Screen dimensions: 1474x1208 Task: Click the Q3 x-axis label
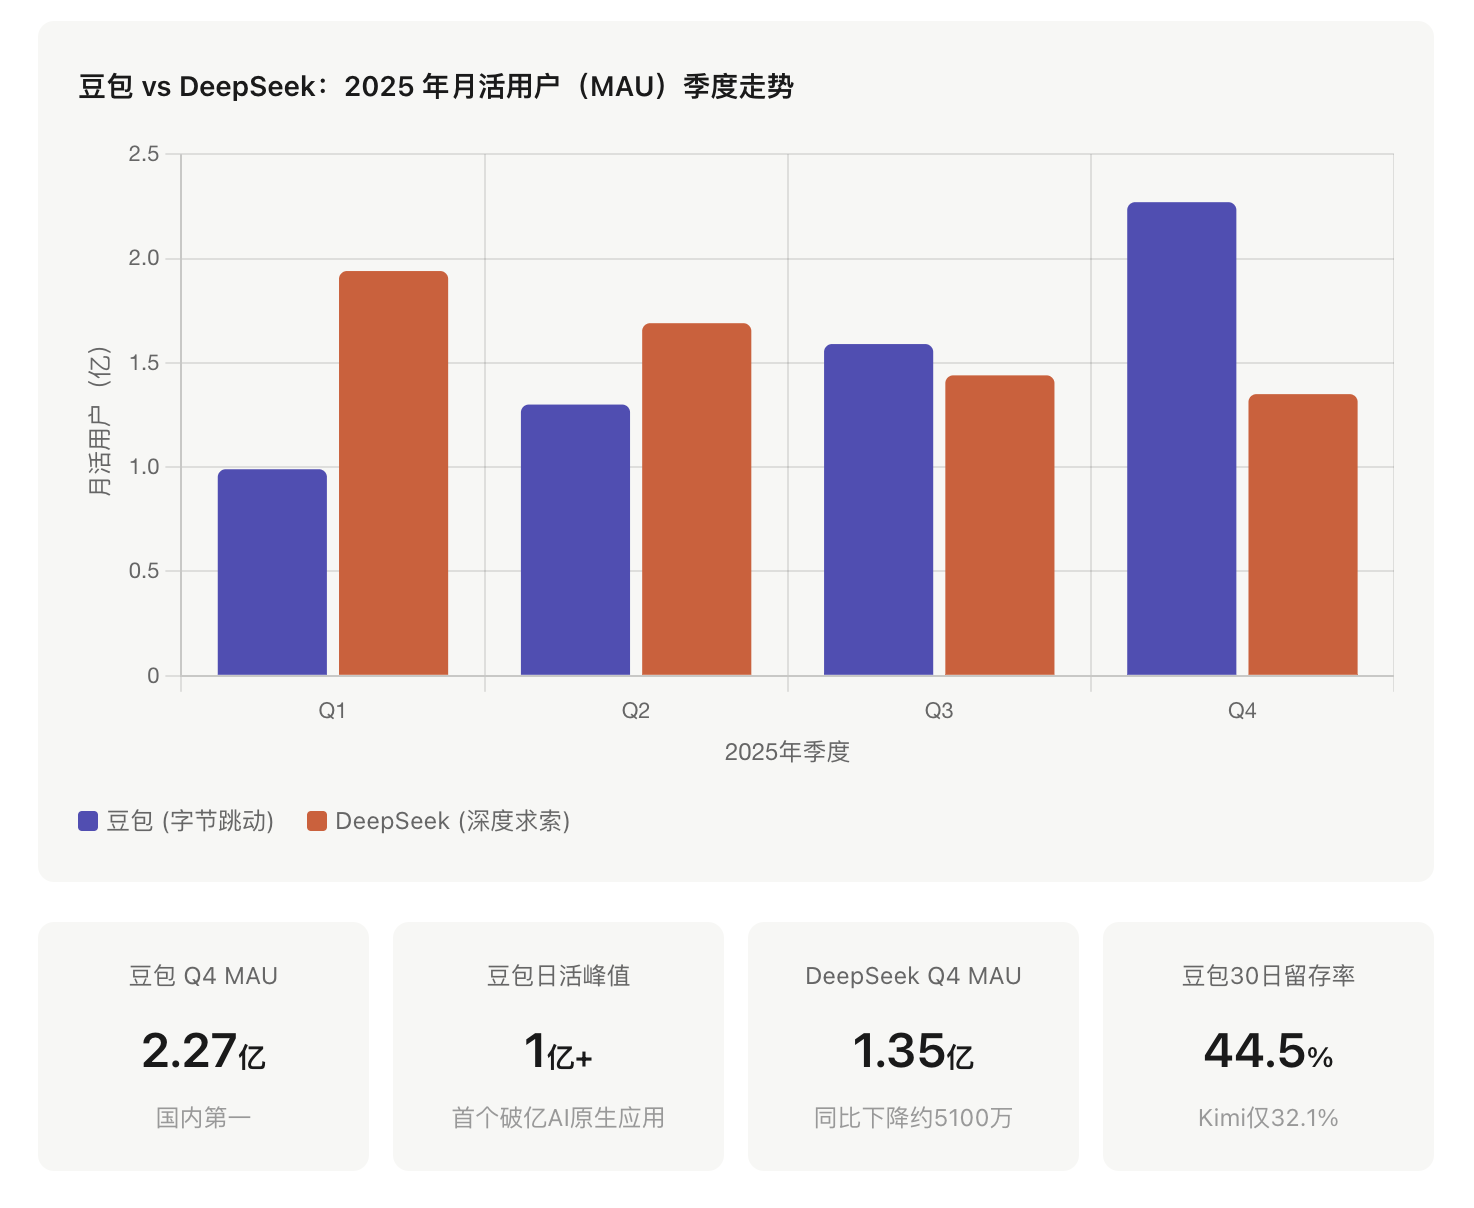point(939,711)
